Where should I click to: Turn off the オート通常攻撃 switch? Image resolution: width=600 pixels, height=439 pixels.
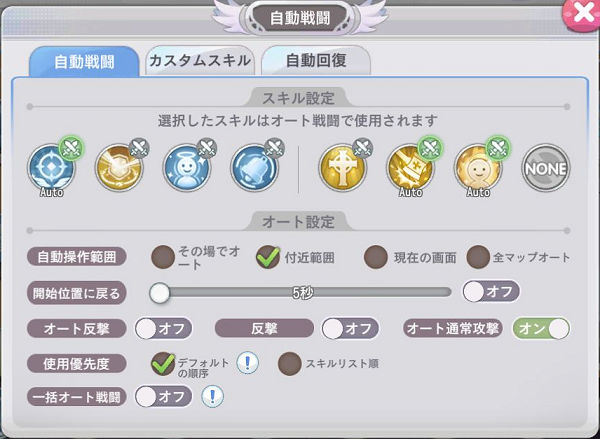point(541,329)
